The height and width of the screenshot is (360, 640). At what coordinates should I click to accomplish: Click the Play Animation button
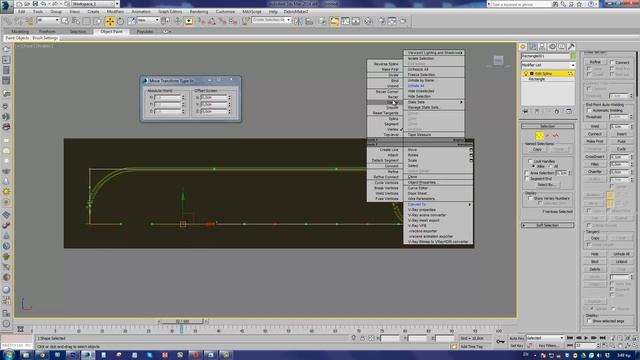pos(586,338)
